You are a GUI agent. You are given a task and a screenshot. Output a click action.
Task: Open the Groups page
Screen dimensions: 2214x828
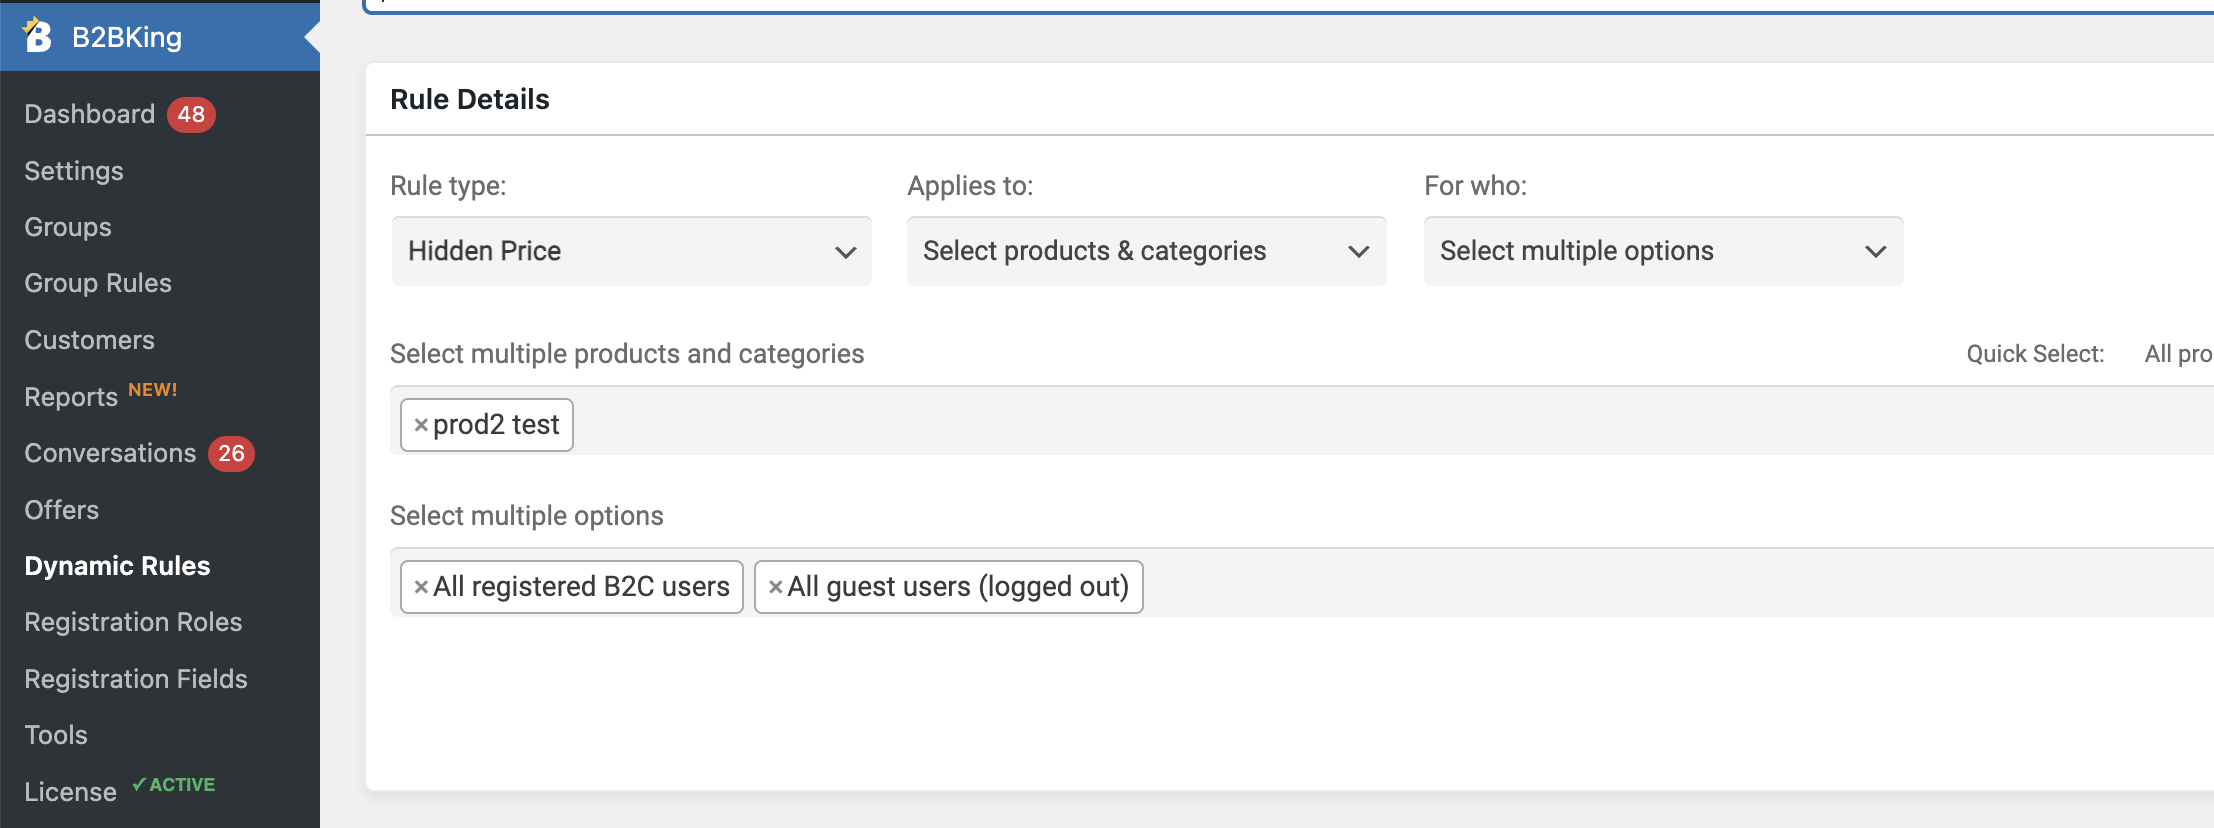coord(68,227)
